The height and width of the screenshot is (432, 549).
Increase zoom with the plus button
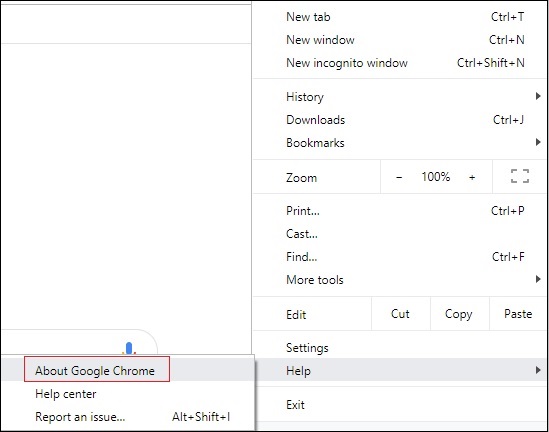click(x=472, y=177)
